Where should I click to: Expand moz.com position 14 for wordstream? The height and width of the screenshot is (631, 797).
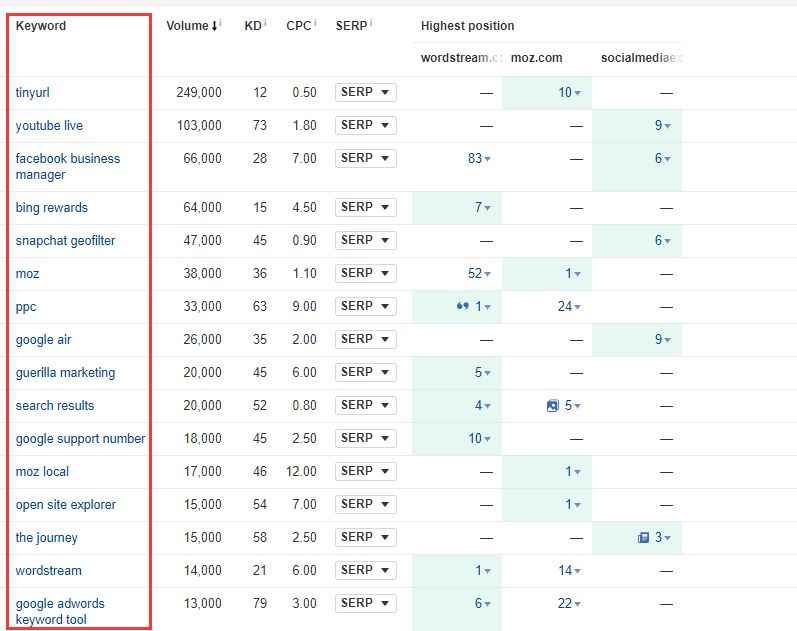coord(569,570)
